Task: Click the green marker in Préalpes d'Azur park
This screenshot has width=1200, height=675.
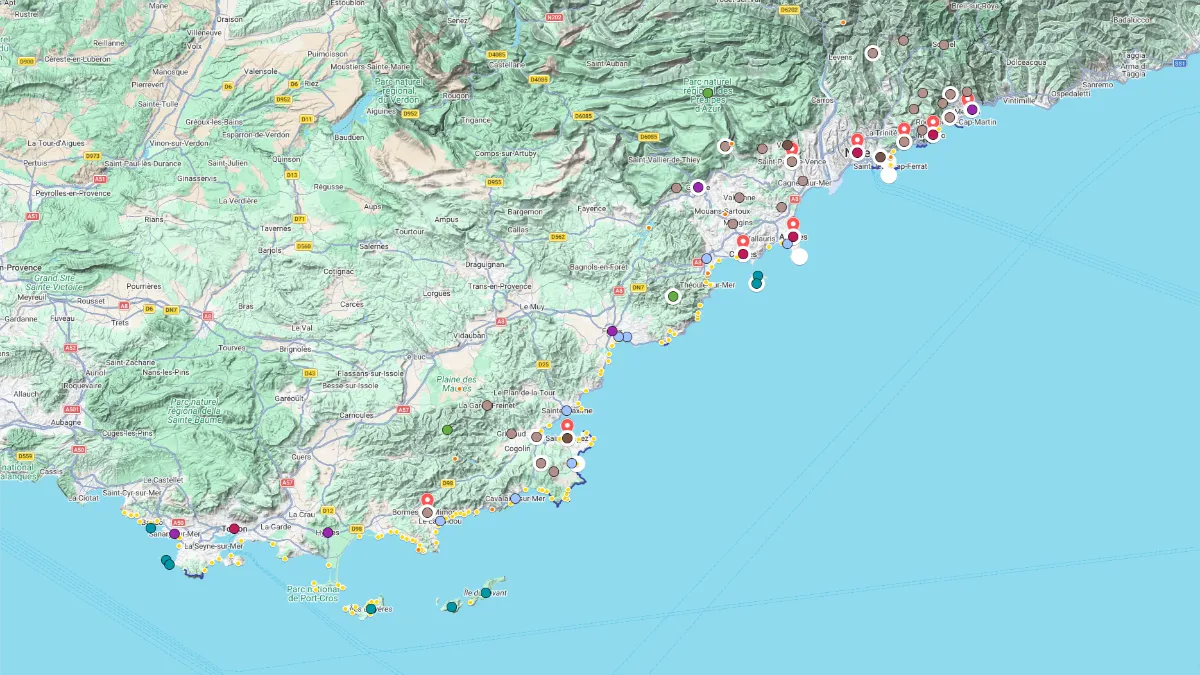Action: (708, 93)
